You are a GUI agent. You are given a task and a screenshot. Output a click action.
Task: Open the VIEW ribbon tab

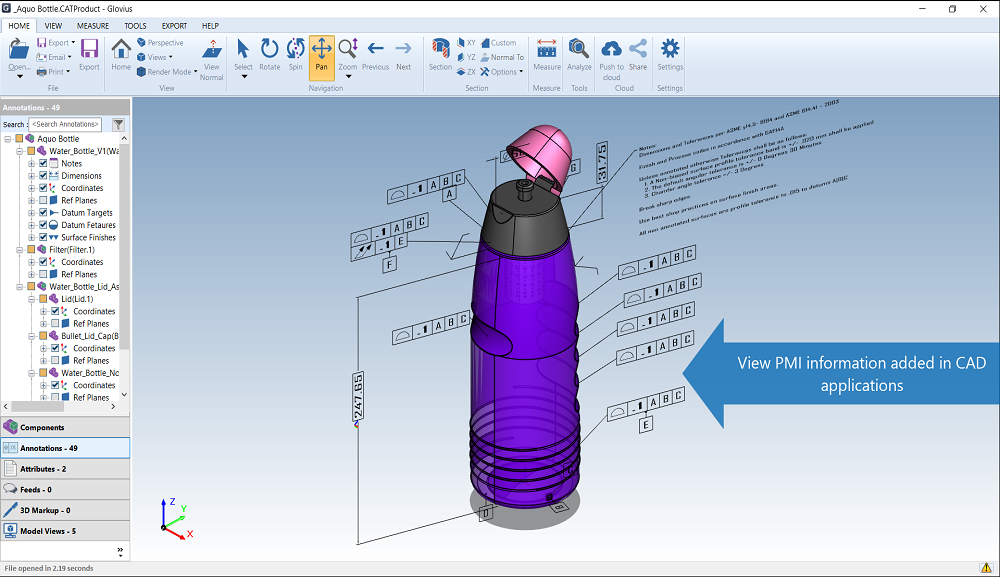53,26
